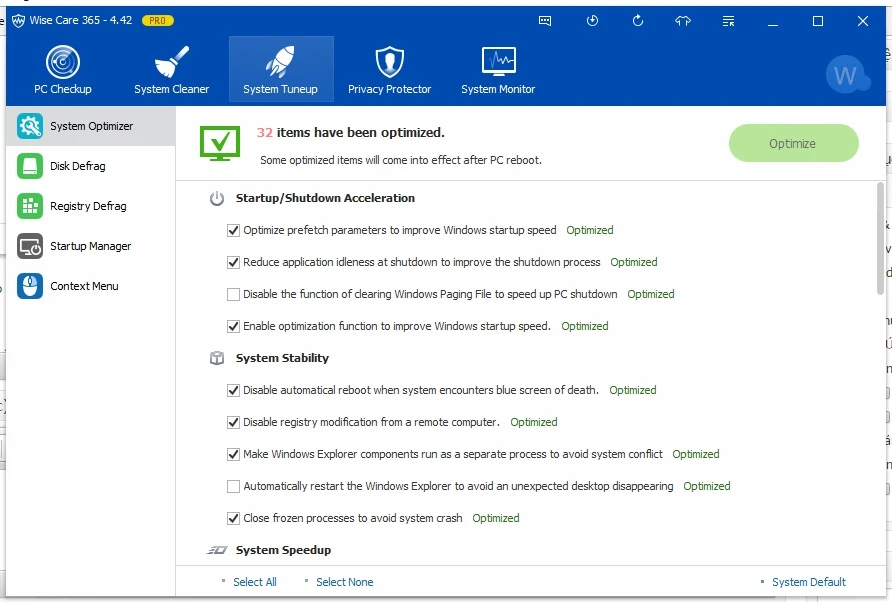The height and width of the screenshot is (602, 892).
Task: Click the System Default link
Action: pyautogui.click(x=808, y=582)
